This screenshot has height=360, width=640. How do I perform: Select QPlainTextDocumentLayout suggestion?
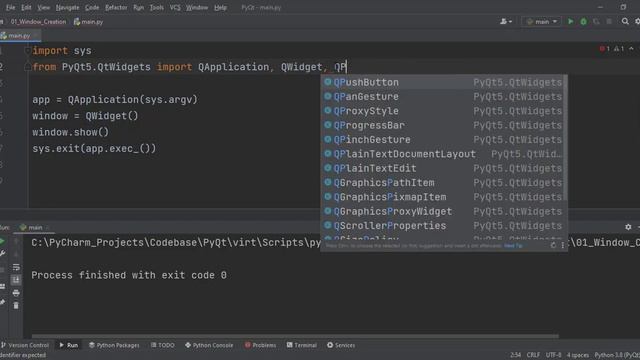[x=443, y=154]
